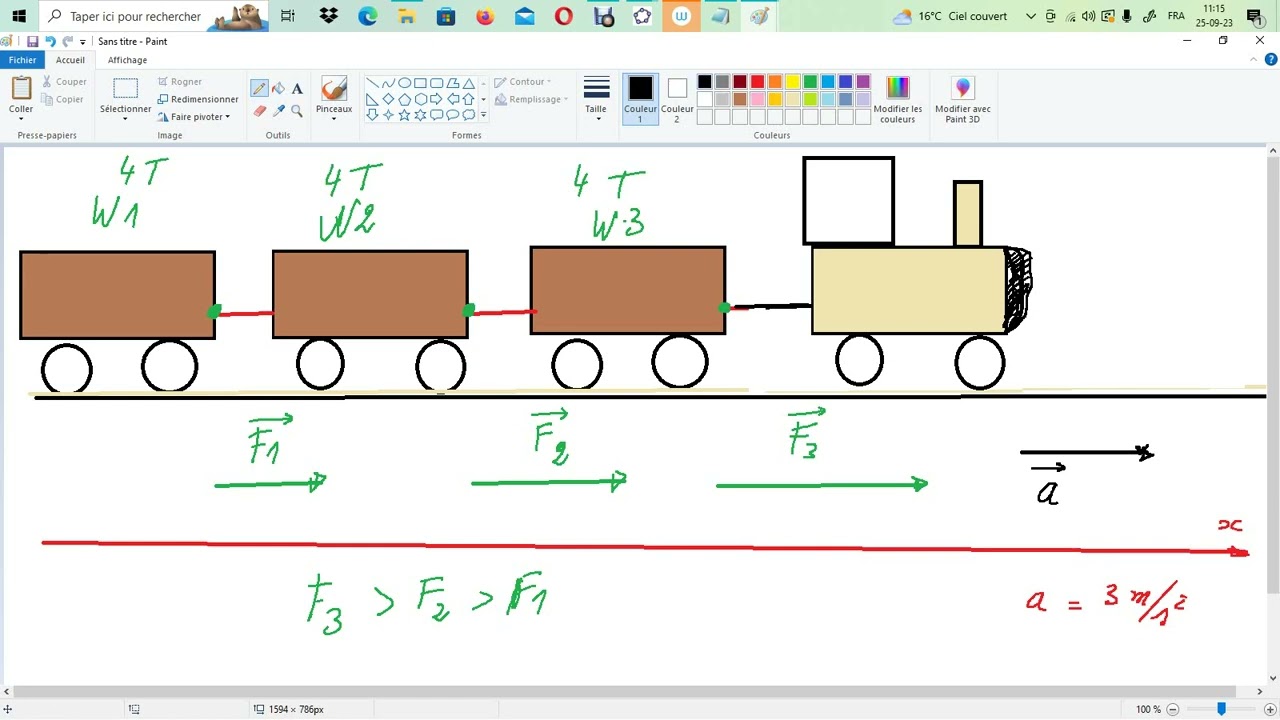Click the zoom out minus button
Screen dimensions: 1280x720
click(x=1173, y=709)
